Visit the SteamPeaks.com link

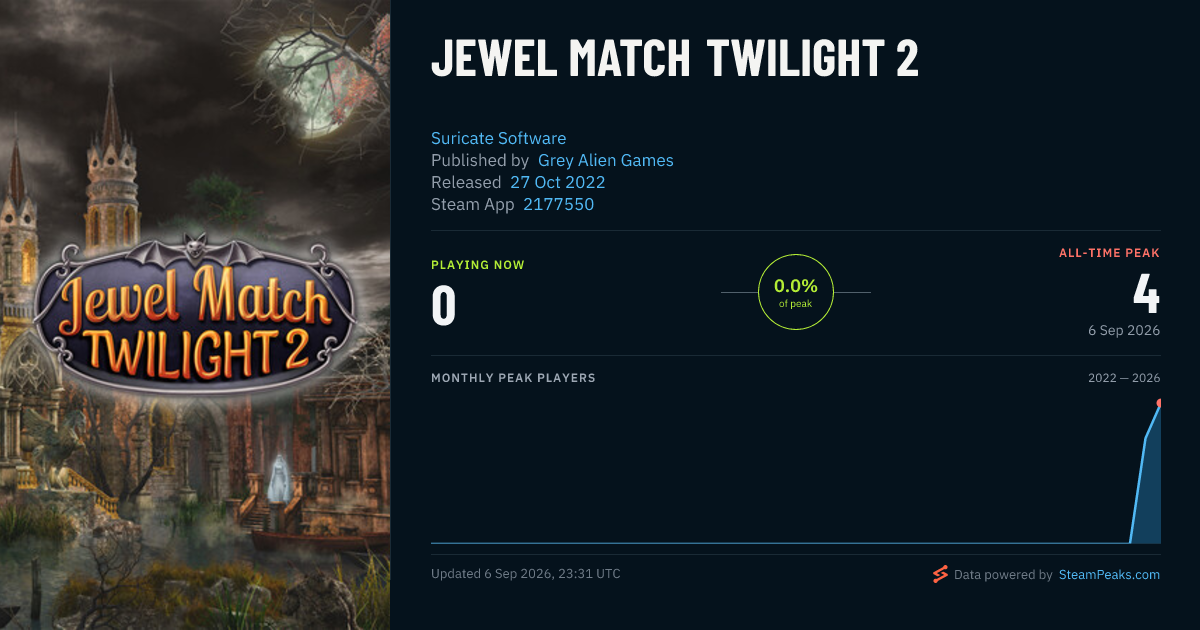[x=1110, y=575]
